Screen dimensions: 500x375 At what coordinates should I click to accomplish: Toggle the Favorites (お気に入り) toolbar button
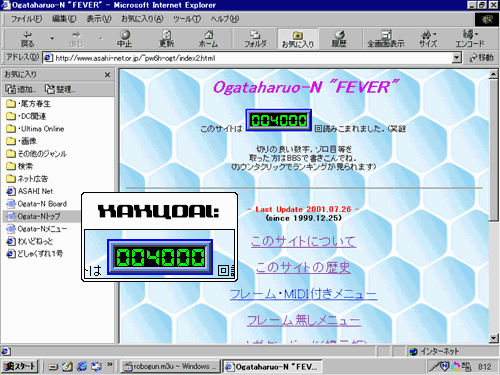(298, 39)
